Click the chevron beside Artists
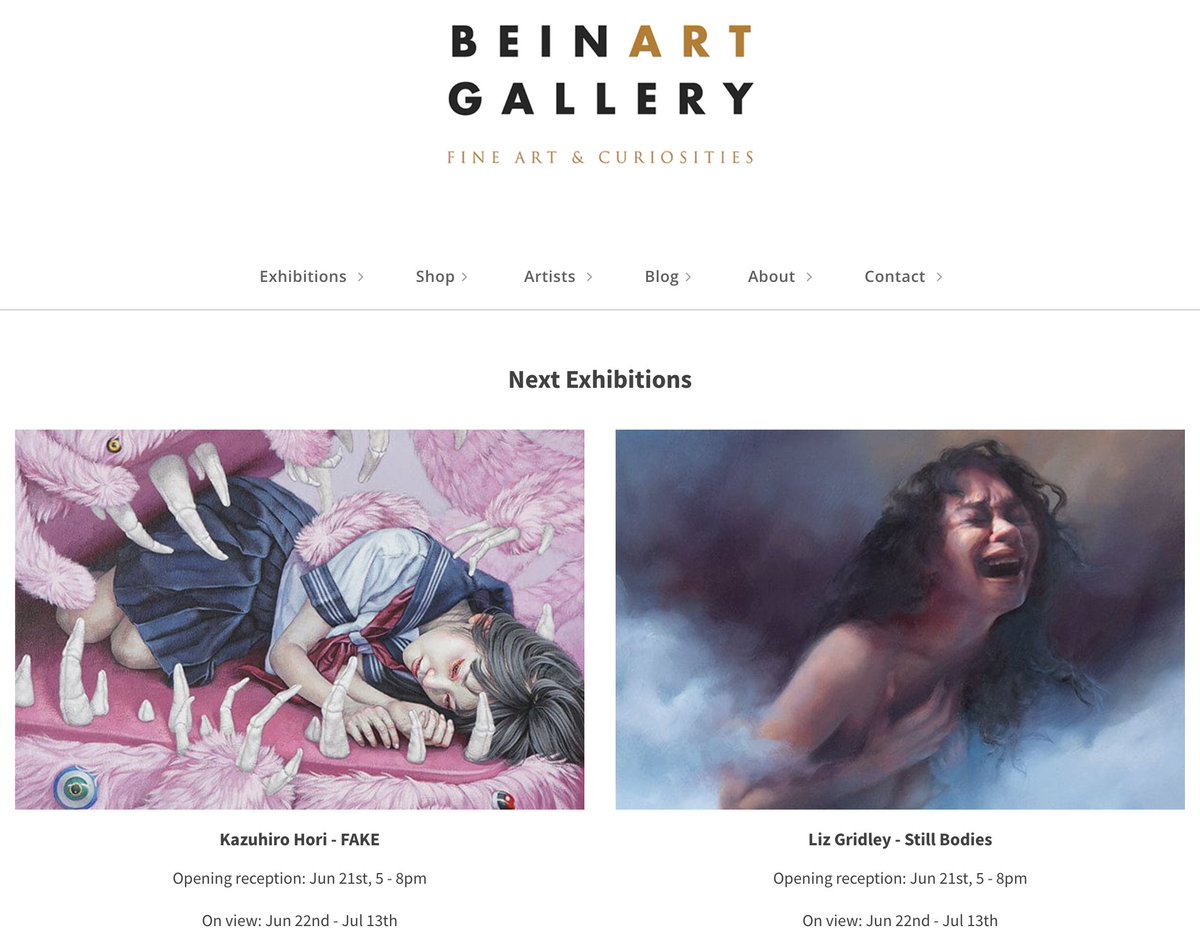The width and height of the screenshot is (1200, 935). pyautogui.click(x=589, y=277)
